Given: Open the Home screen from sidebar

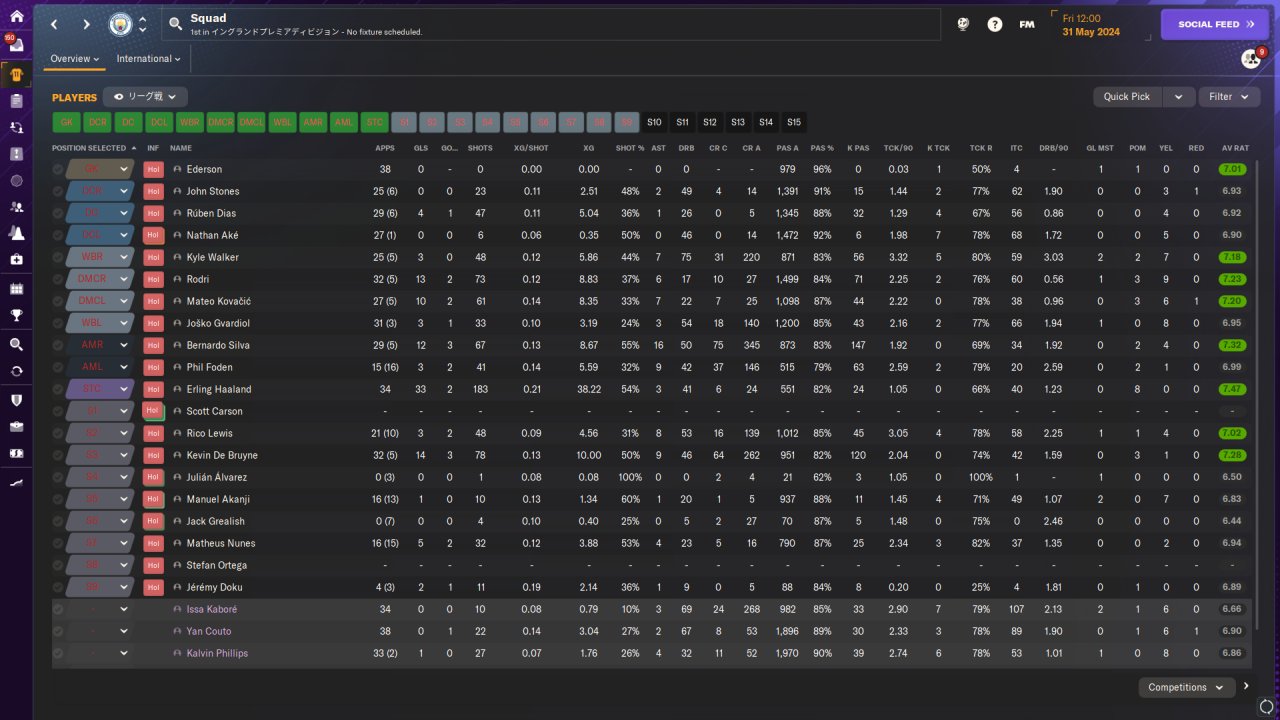Looking at the screenshot, I should point(16,16).
